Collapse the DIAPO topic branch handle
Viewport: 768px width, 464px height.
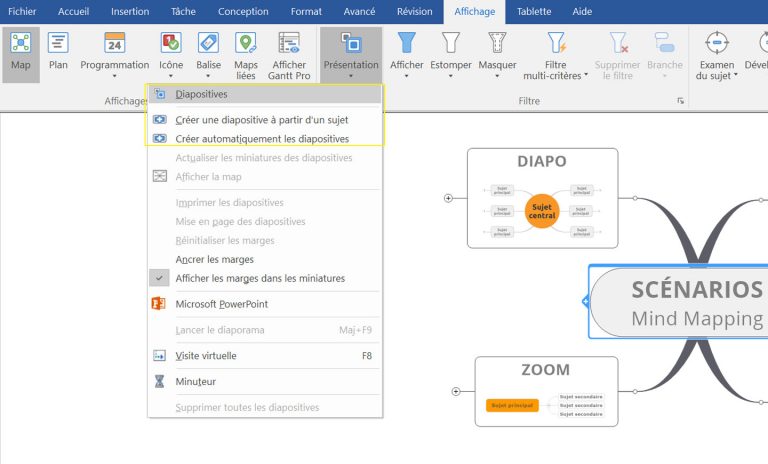point(448,198)
